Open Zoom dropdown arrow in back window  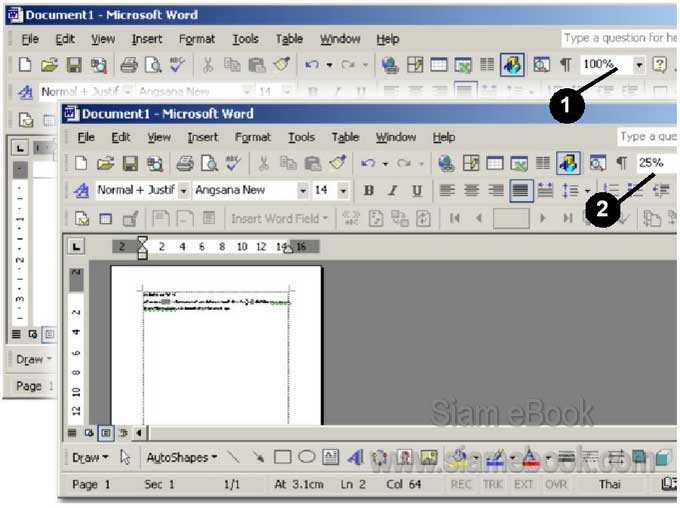(x=639, y=65)
